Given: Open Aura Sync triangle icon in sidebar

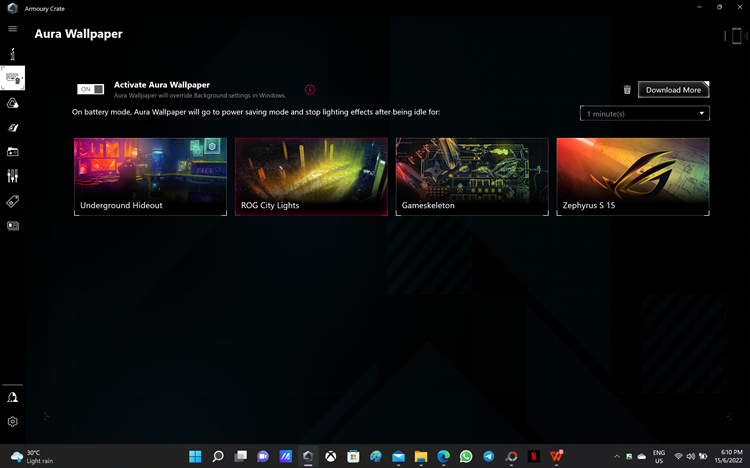Looking at the screenshot, I should (x=12, y=103).
